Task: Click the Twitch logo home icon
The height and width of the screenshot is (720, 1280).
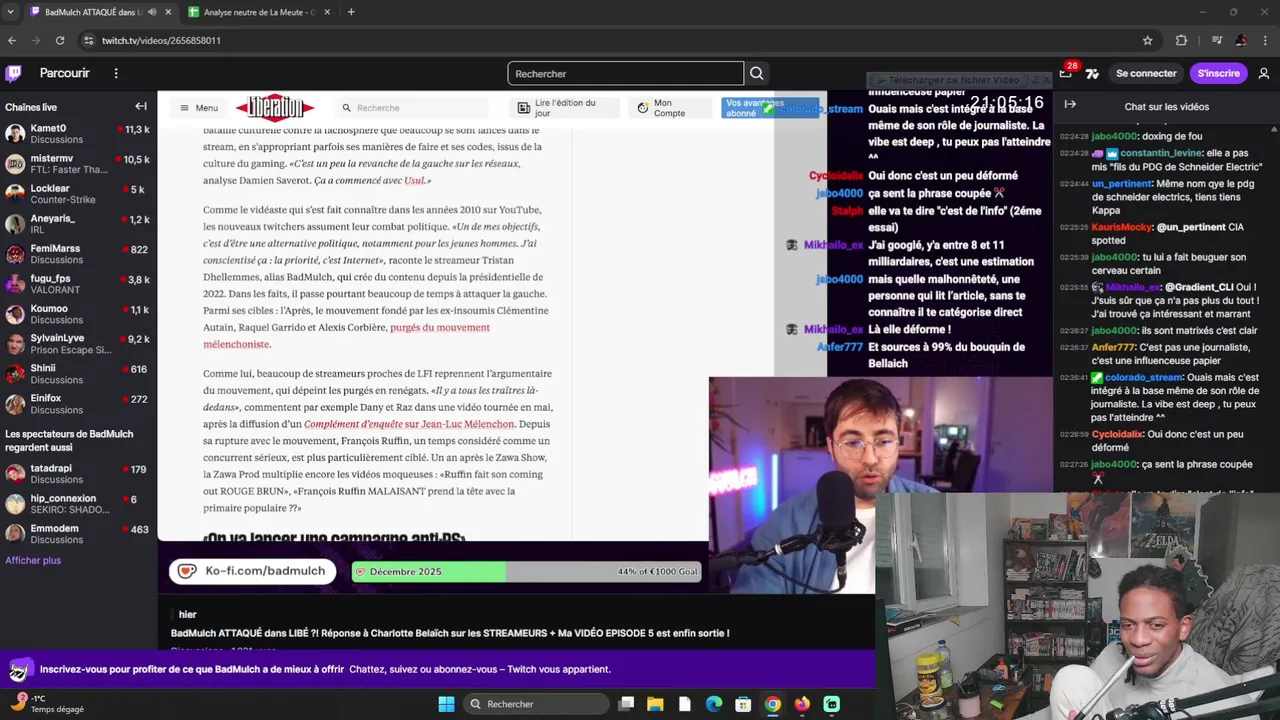Action: 14,73
